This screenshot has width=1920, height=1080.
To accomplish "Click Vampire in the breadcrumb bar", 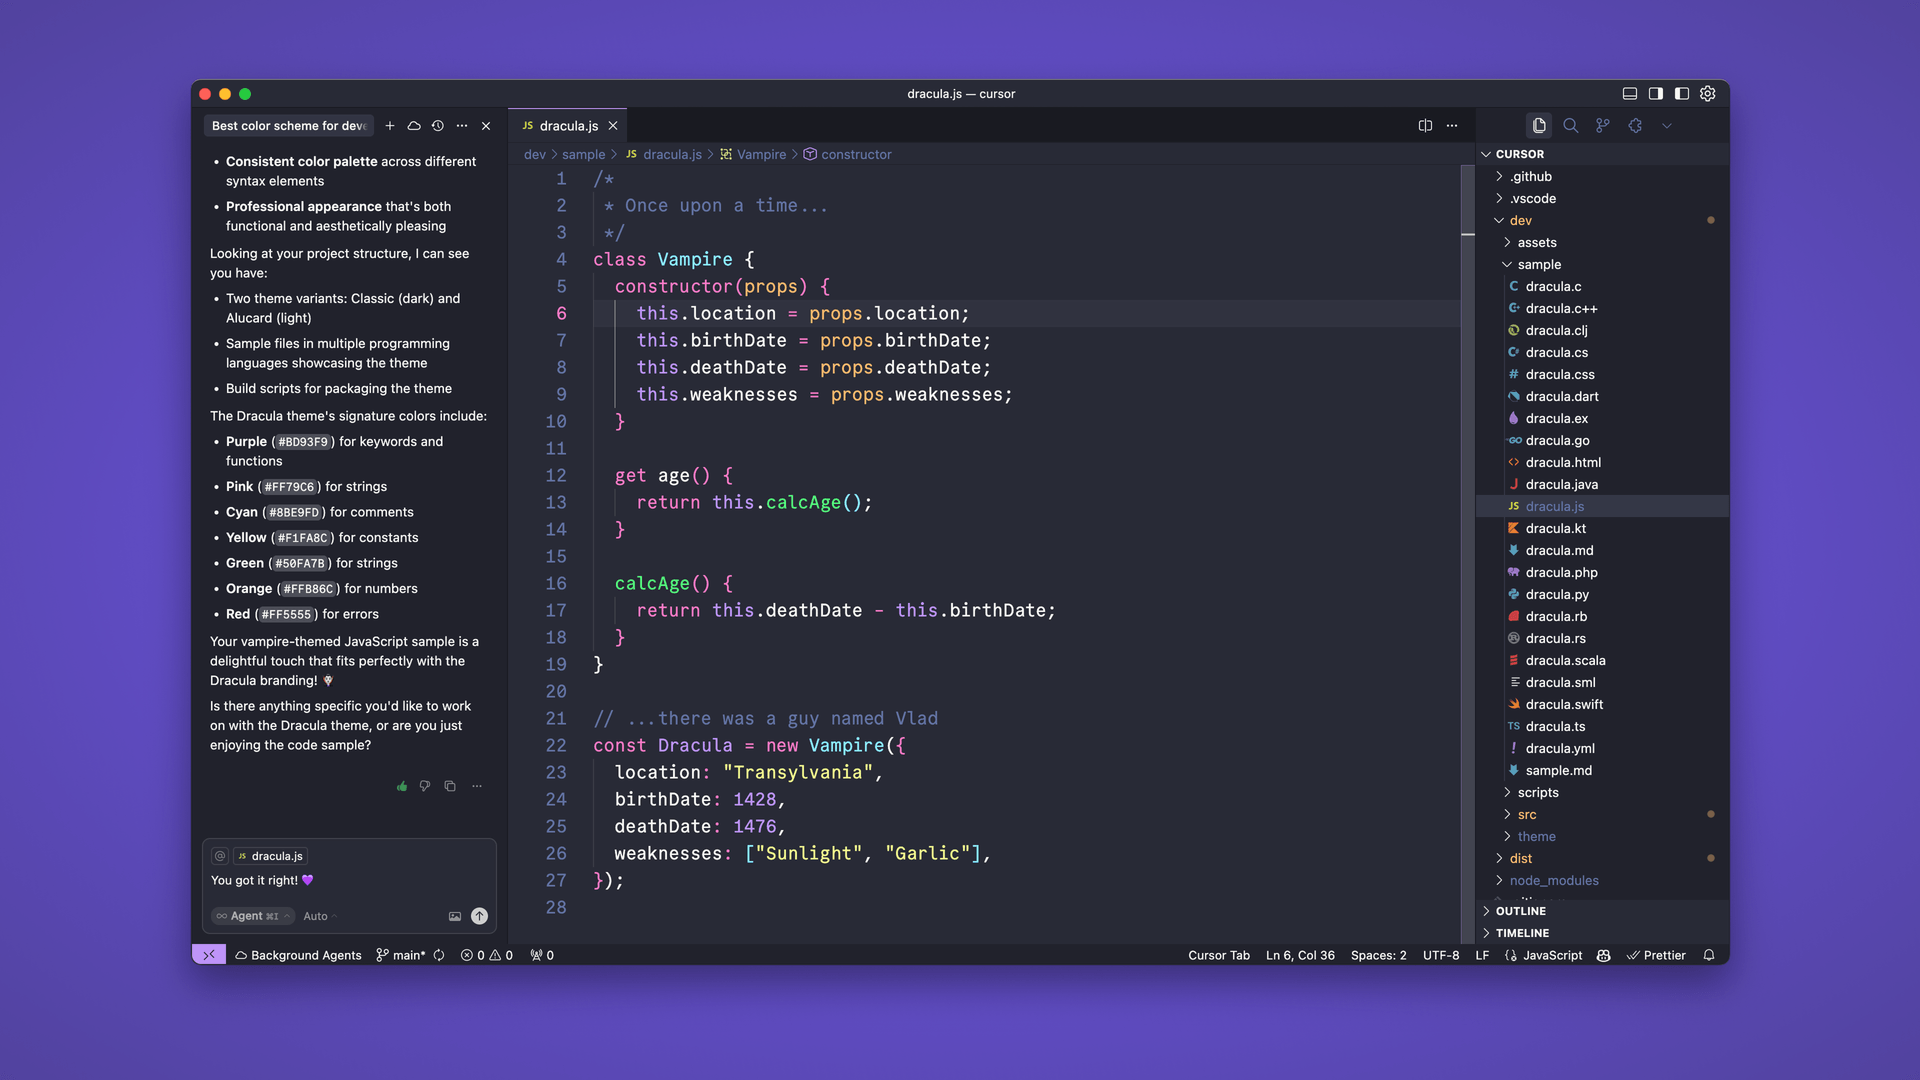I will coord(761,154).
